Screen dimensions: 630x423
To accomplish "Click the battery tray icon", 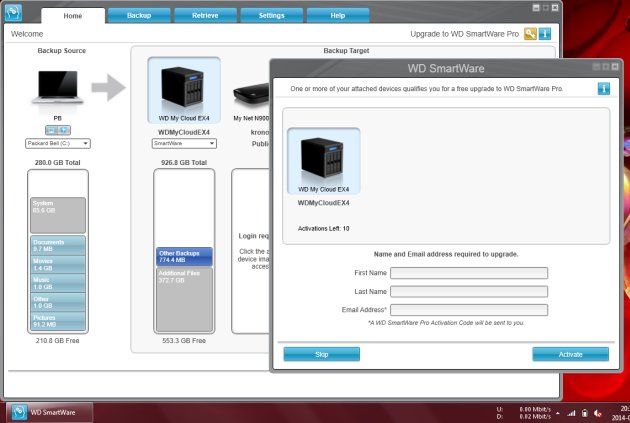I will pyautogui.click(x=585, y=413).
